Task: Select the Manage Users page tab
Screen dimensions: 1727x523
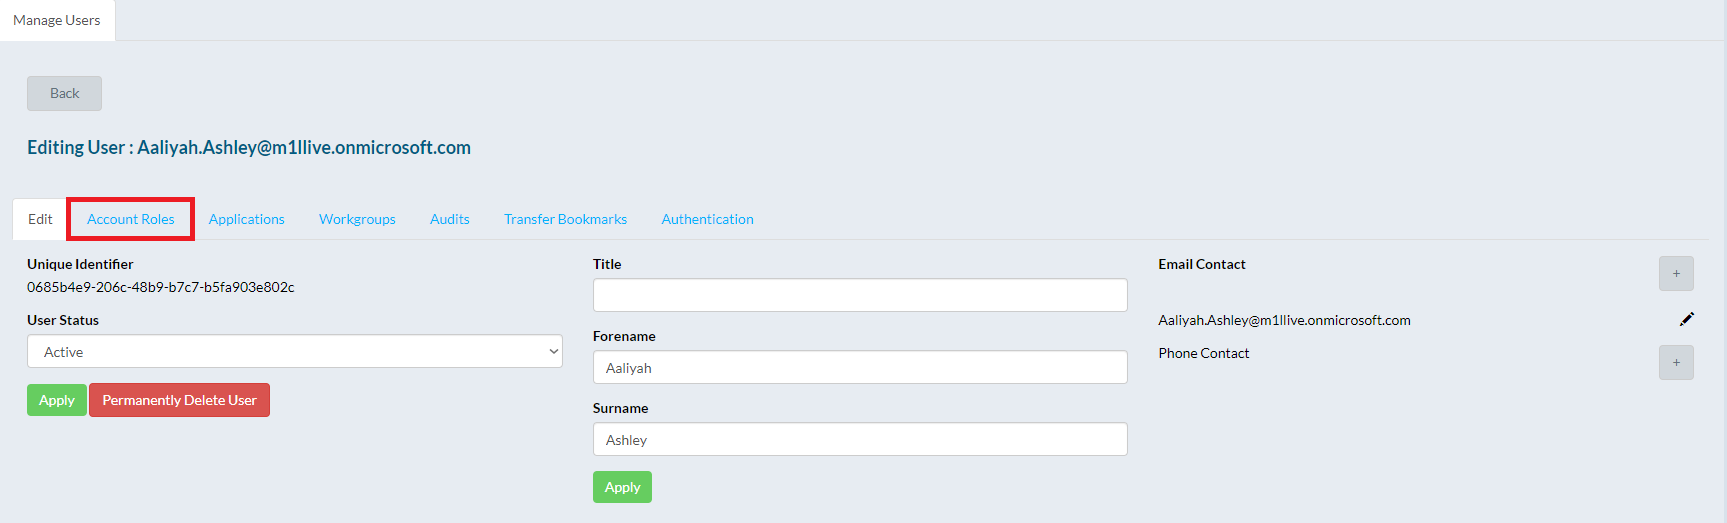Action: click(x=57, y=20)
